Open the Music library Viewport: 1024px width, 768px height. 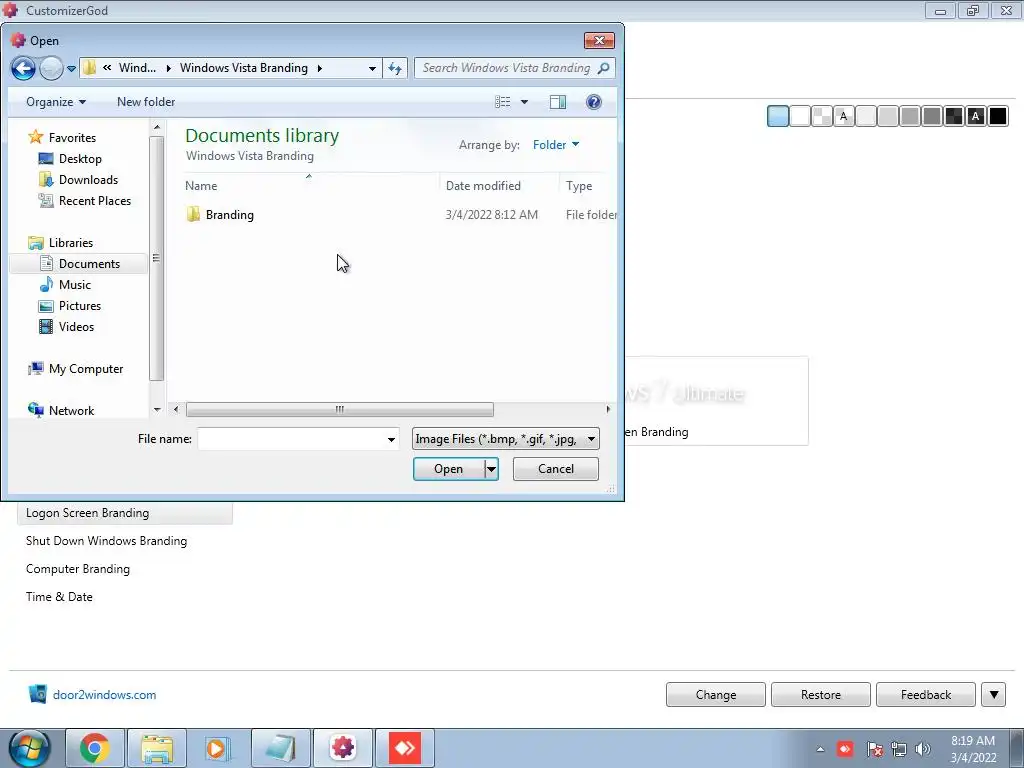[74, 285]
